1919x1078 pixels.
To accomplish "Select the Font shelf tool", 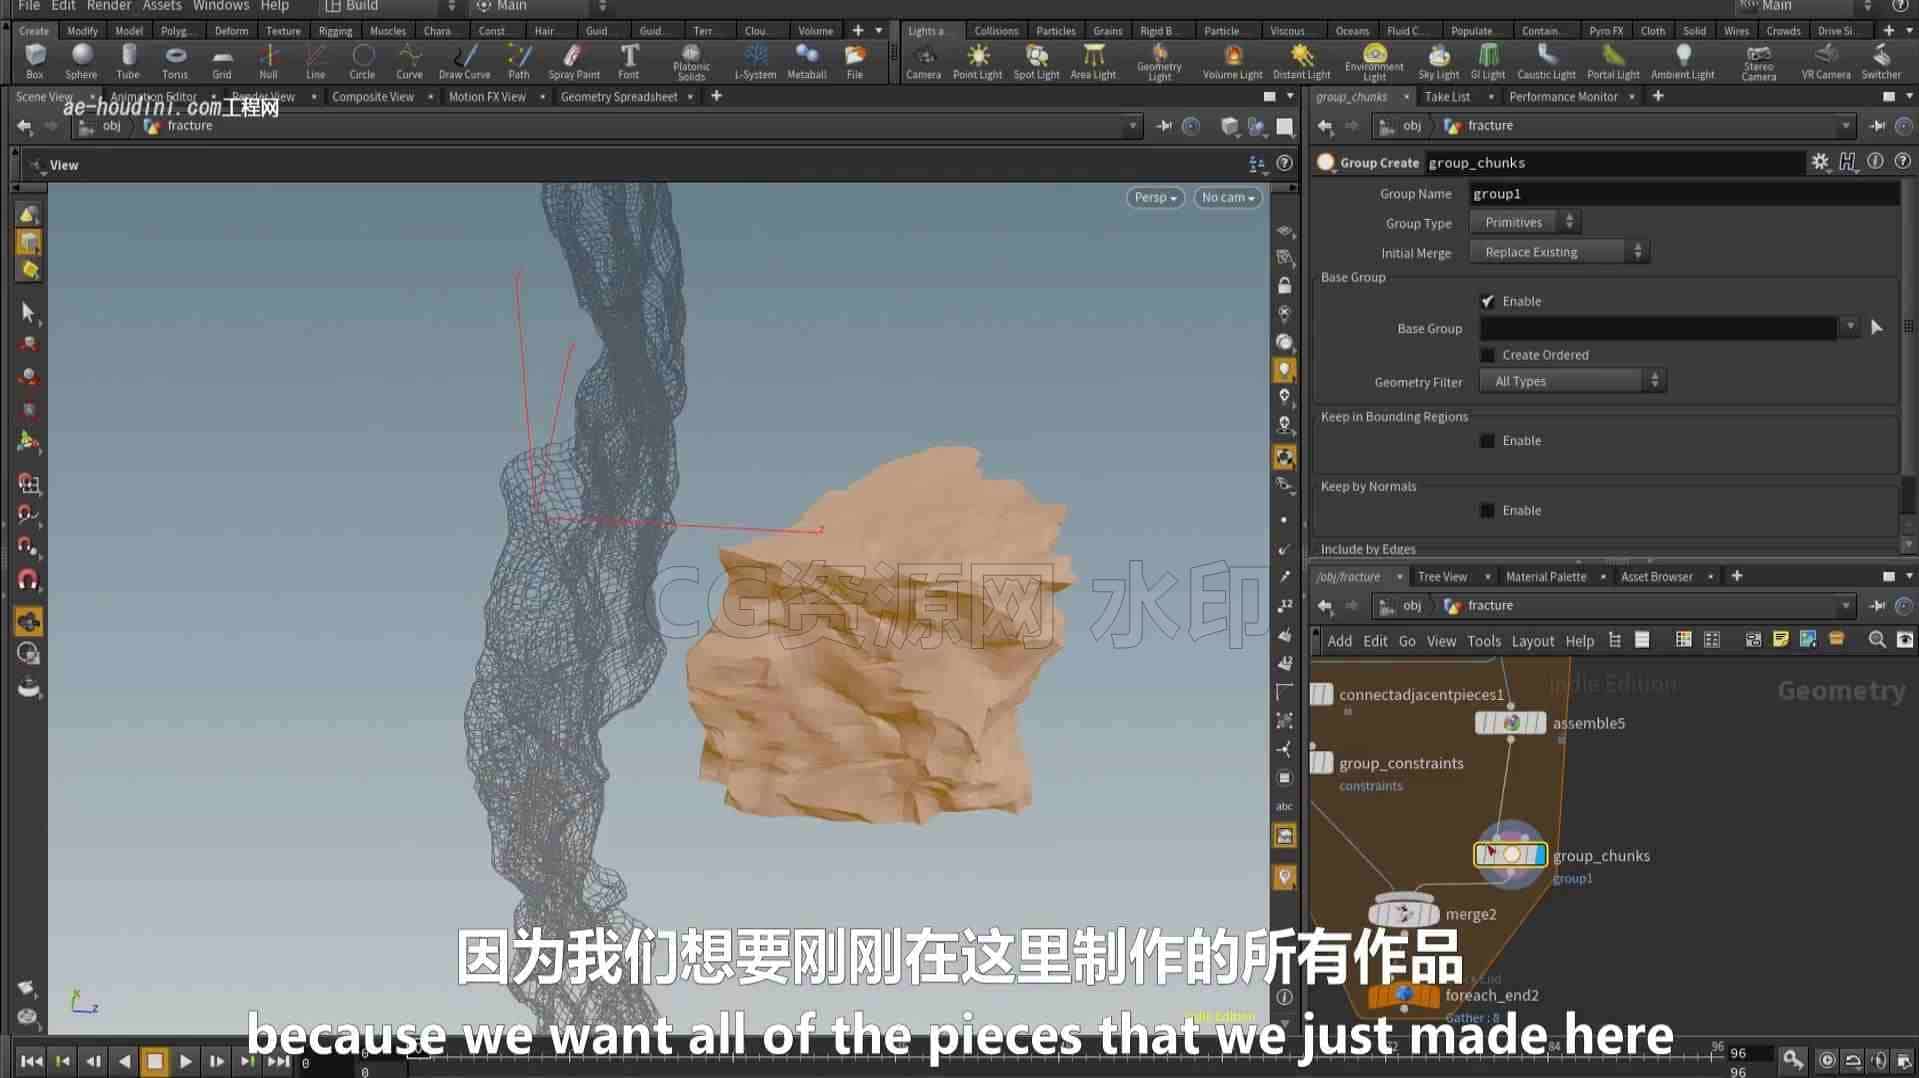I will (629, 61).
